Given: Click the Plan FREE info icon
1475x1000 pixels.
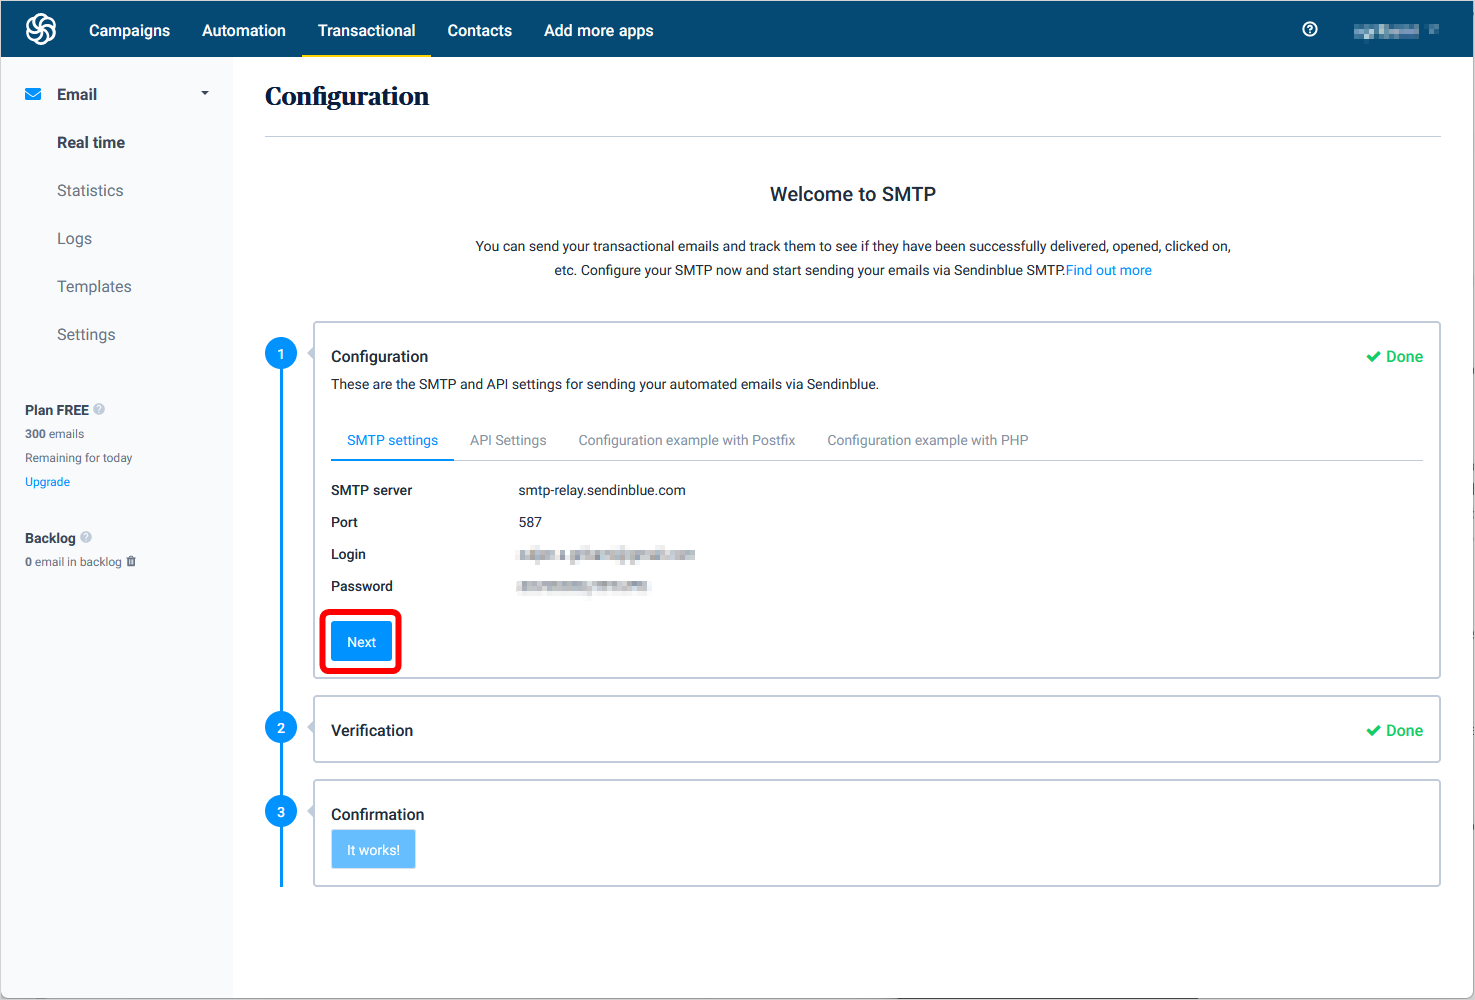Looking at the screenshot, I should point(99,409).
